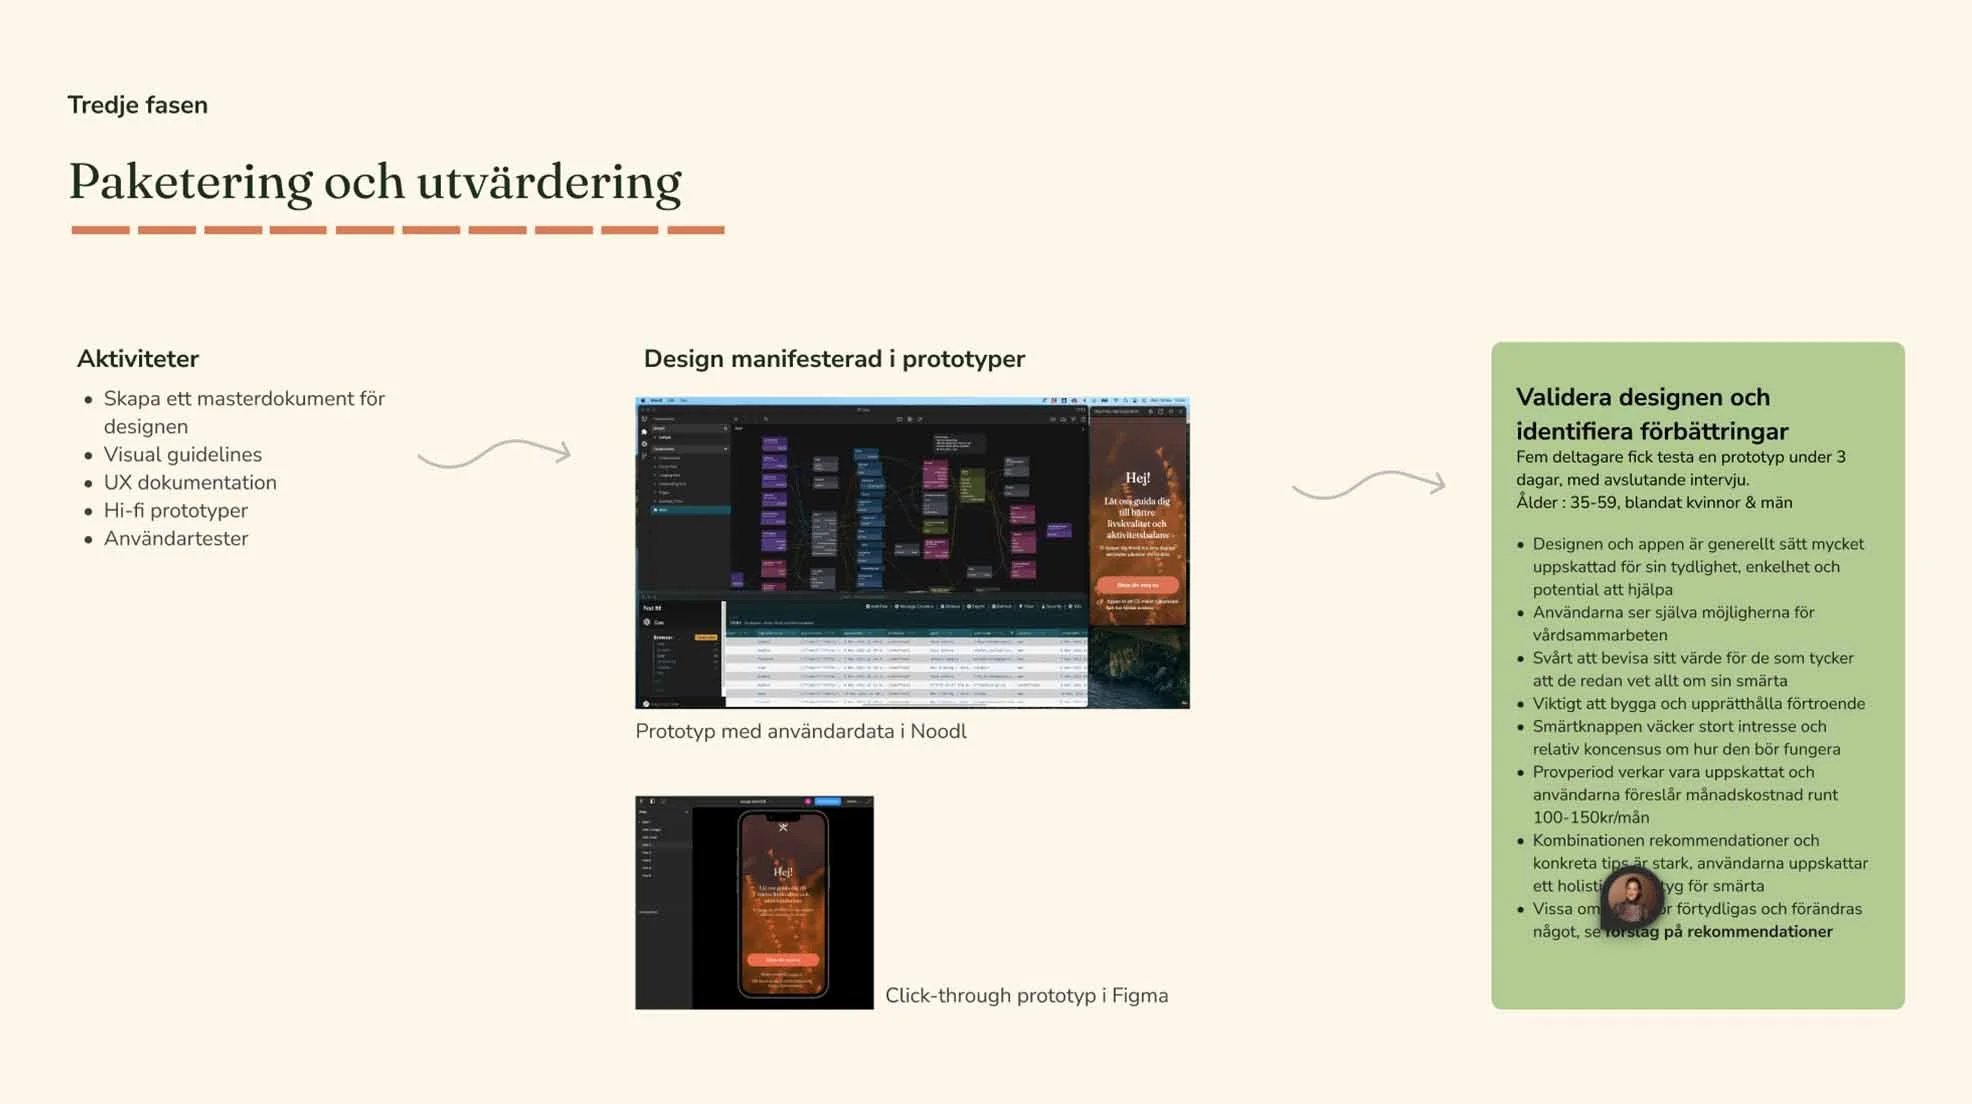Click the home icon in Noodl left sidebar
Image resolution: width=1972 pixels, height=1104 pixels.
point(644,431)
